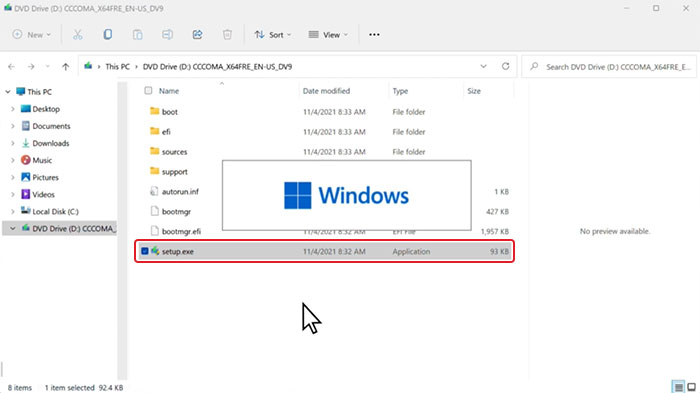Expand the address bar history dropdown
Viewport: 700px width, 393px height.
tap(483, 67)
